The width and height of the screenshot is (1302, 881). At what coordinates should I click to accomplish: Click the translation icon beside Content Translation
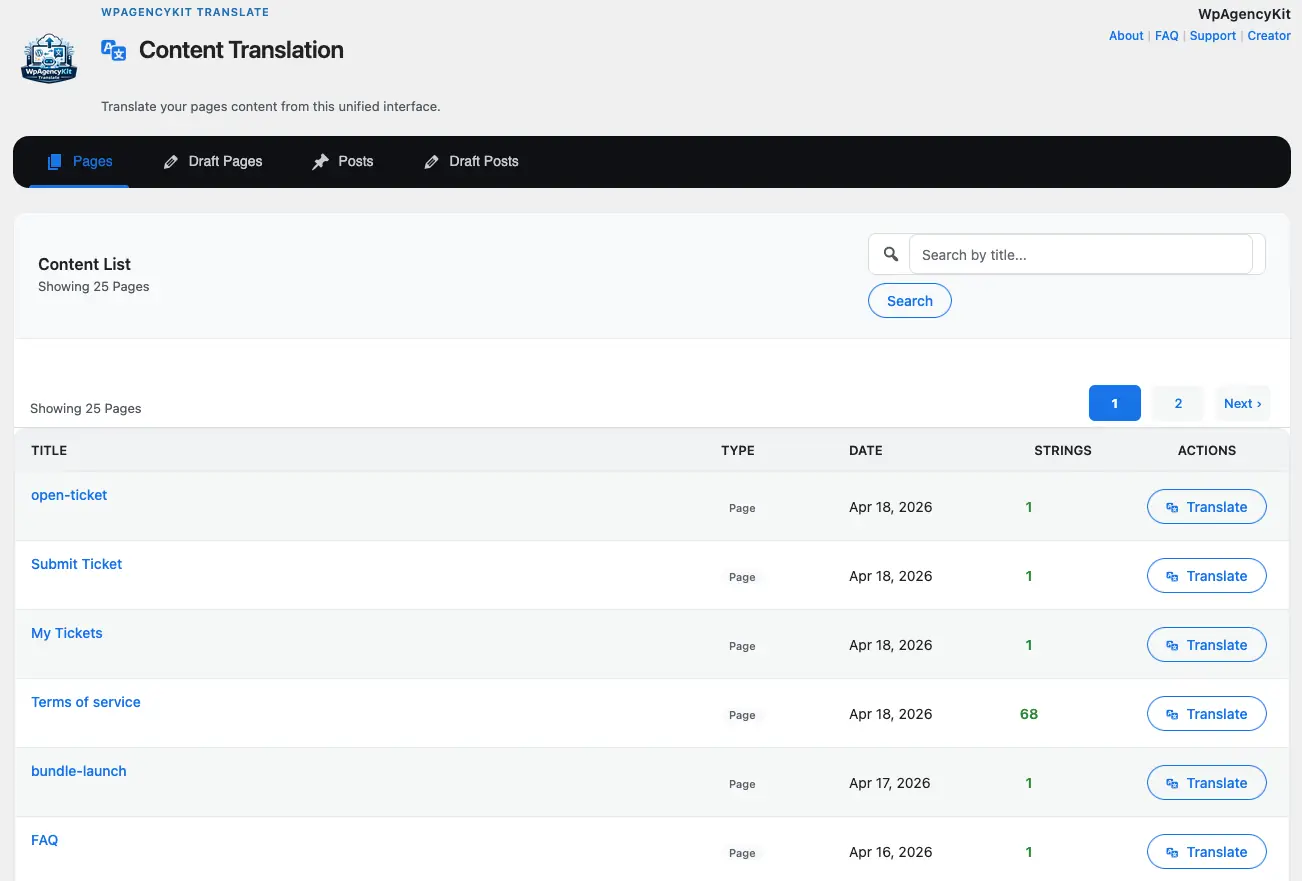(x=114, y=50)
